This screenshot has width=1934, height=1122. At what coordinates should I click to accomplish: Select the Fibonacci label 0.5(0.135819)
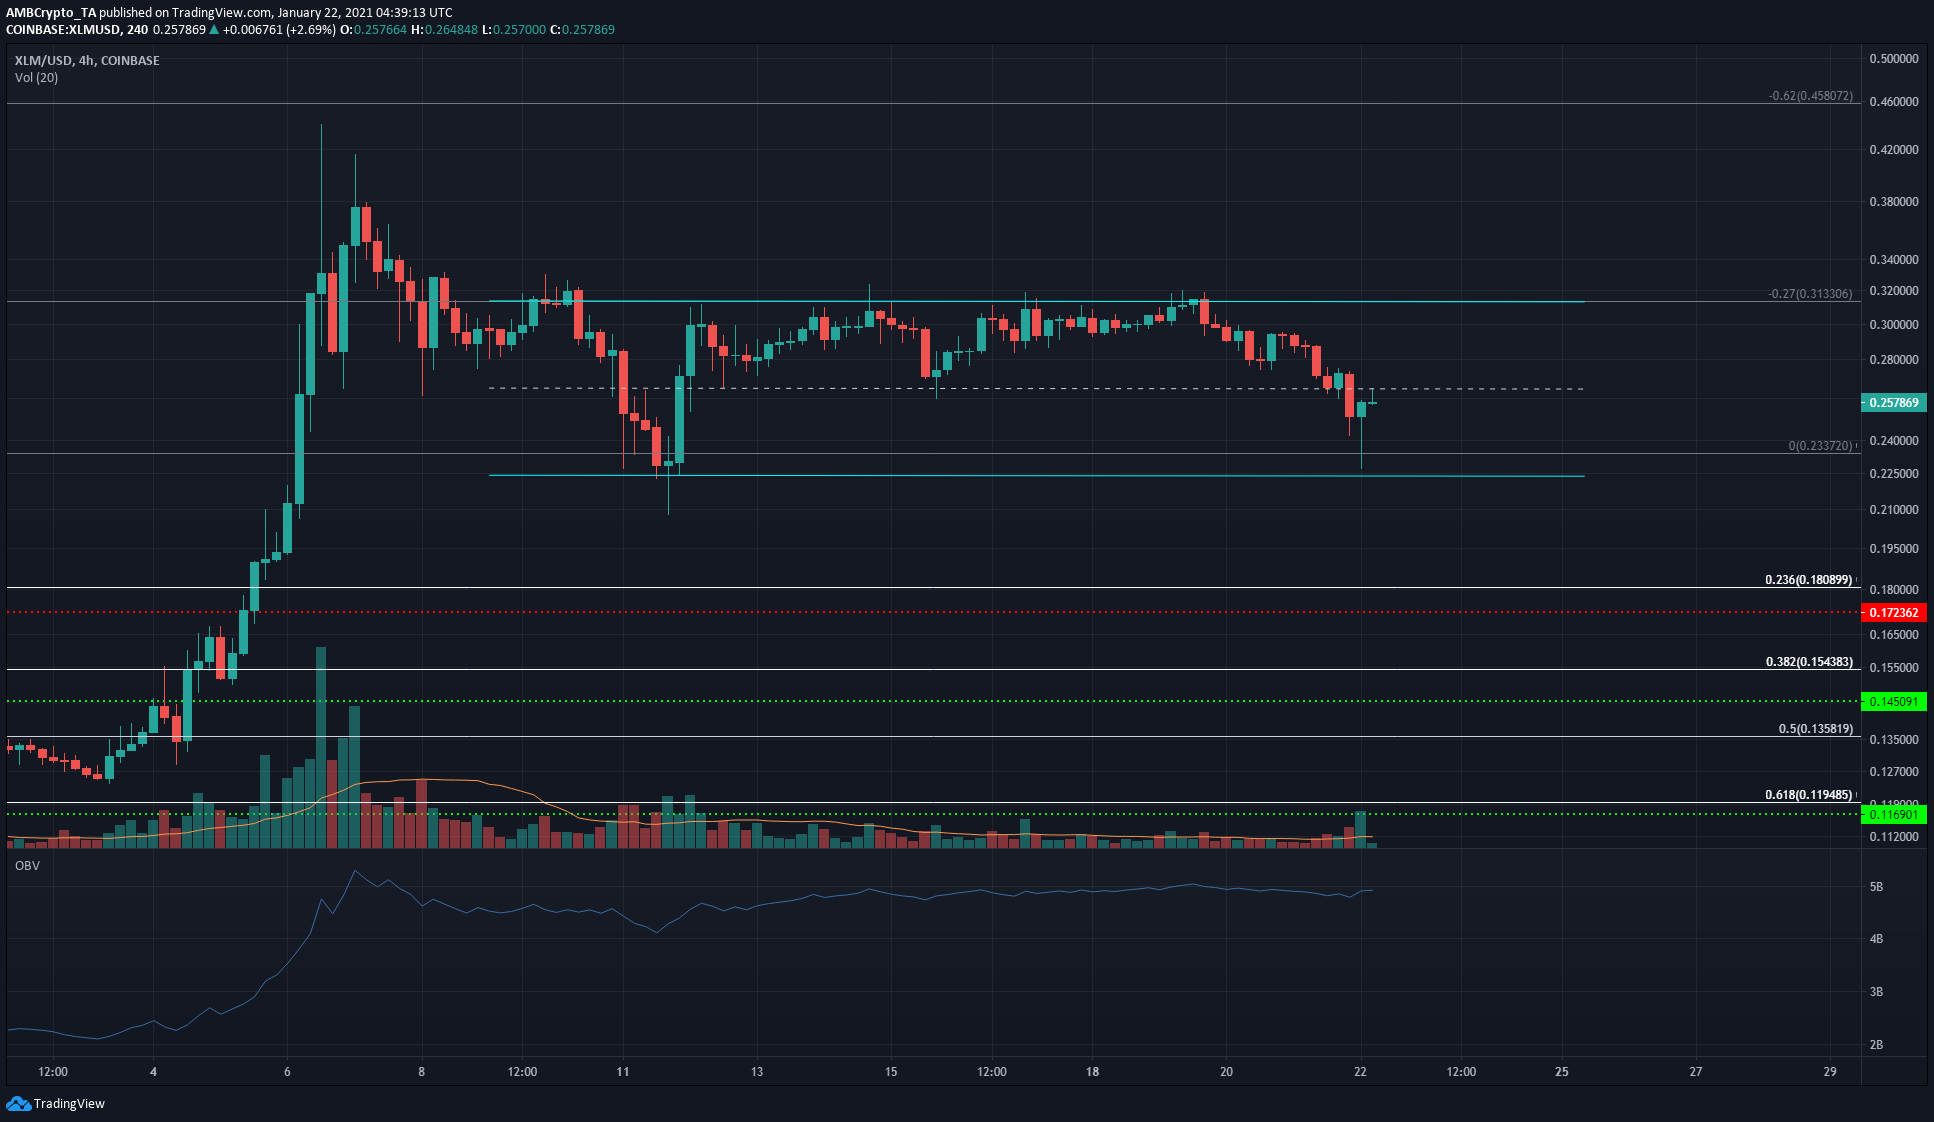pyautogui.click(x=1815, y=729)
